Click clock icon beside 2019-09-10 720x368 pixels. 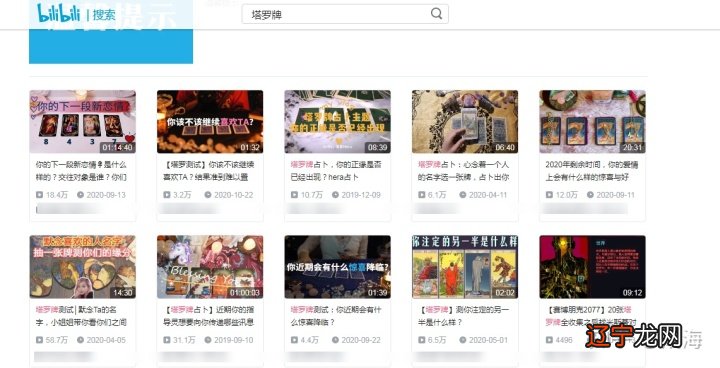point(208,340)
